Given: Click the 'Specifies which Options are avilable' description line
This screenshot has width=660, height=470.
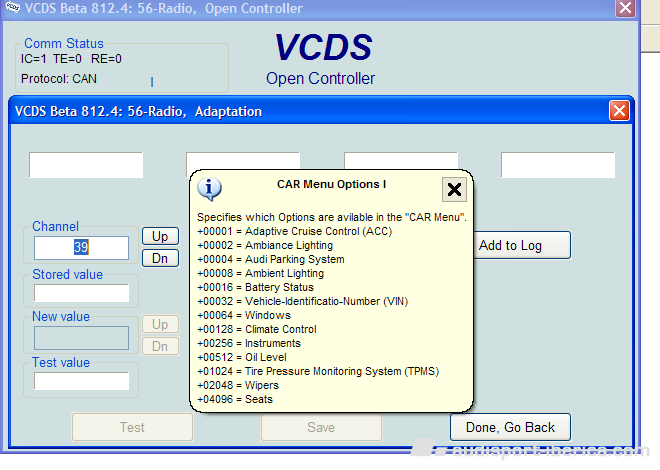Looking at the screenshot, I should coord(332,217).
